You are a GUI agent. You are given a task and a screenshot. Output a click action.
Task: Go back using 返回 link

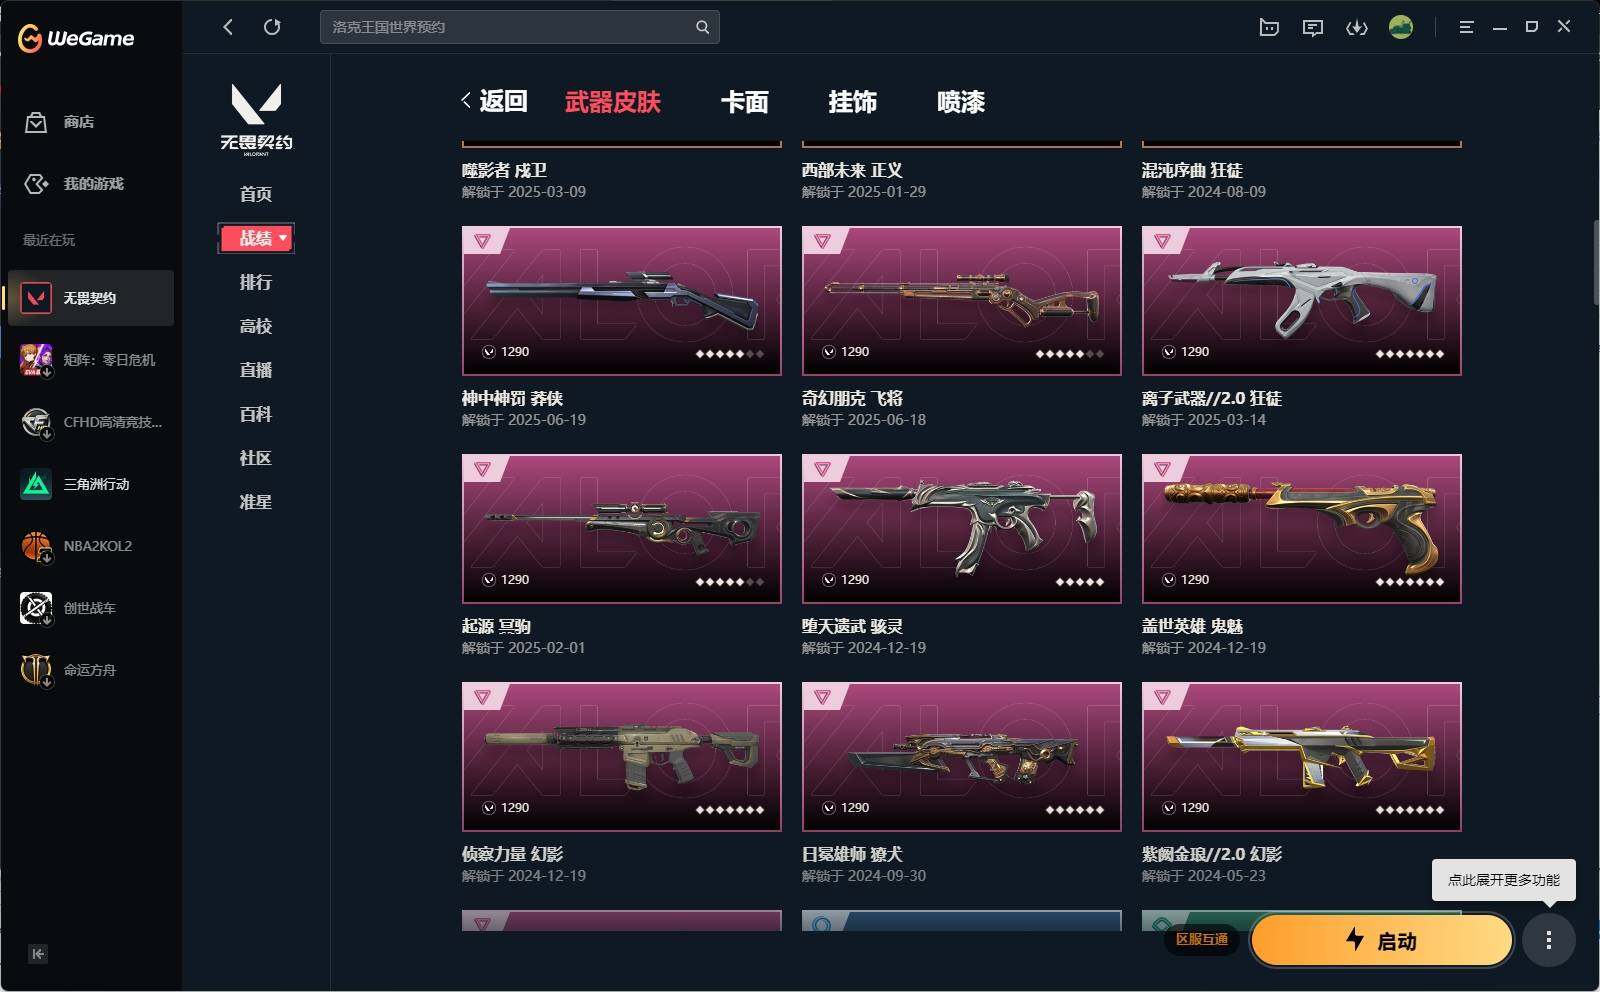pos(495,101)
